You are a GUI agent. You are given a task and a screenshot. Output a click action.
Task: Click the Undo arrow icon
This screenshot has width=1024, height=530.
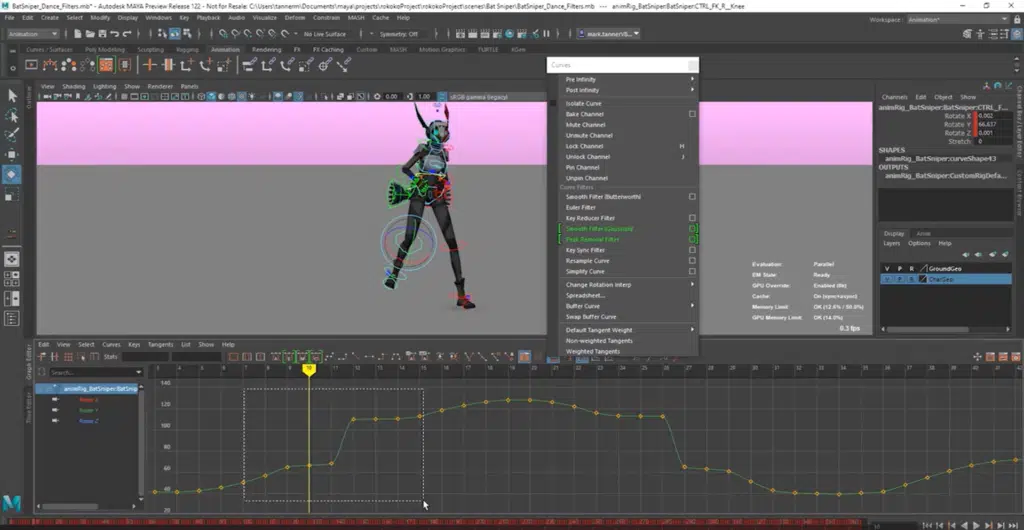click(114, 34)
